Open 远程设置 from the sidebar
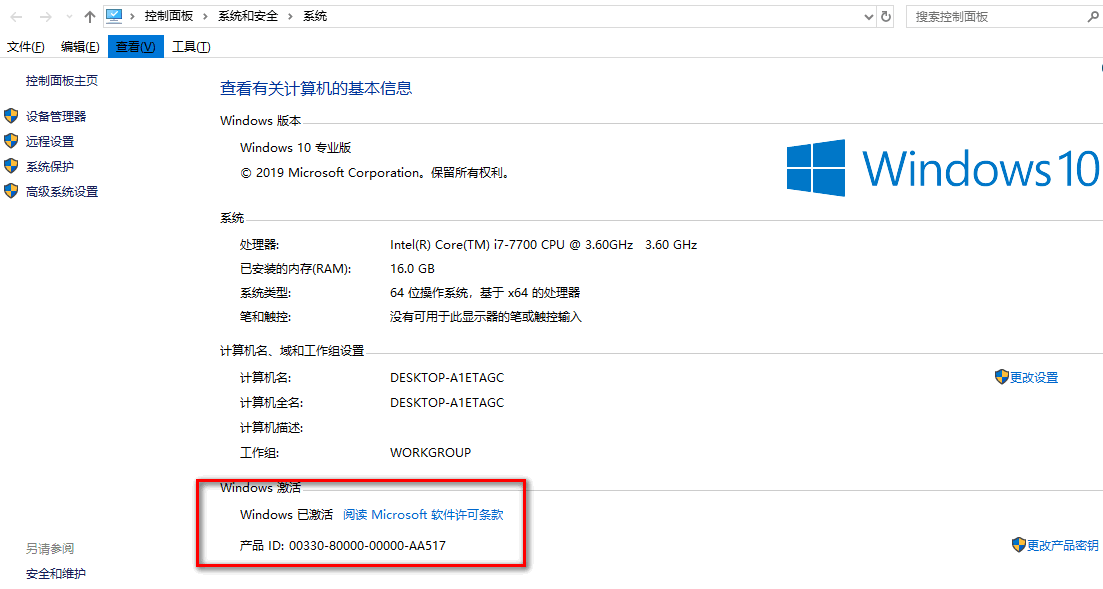Screen dimensions: 1103x589 click(50, 142)
